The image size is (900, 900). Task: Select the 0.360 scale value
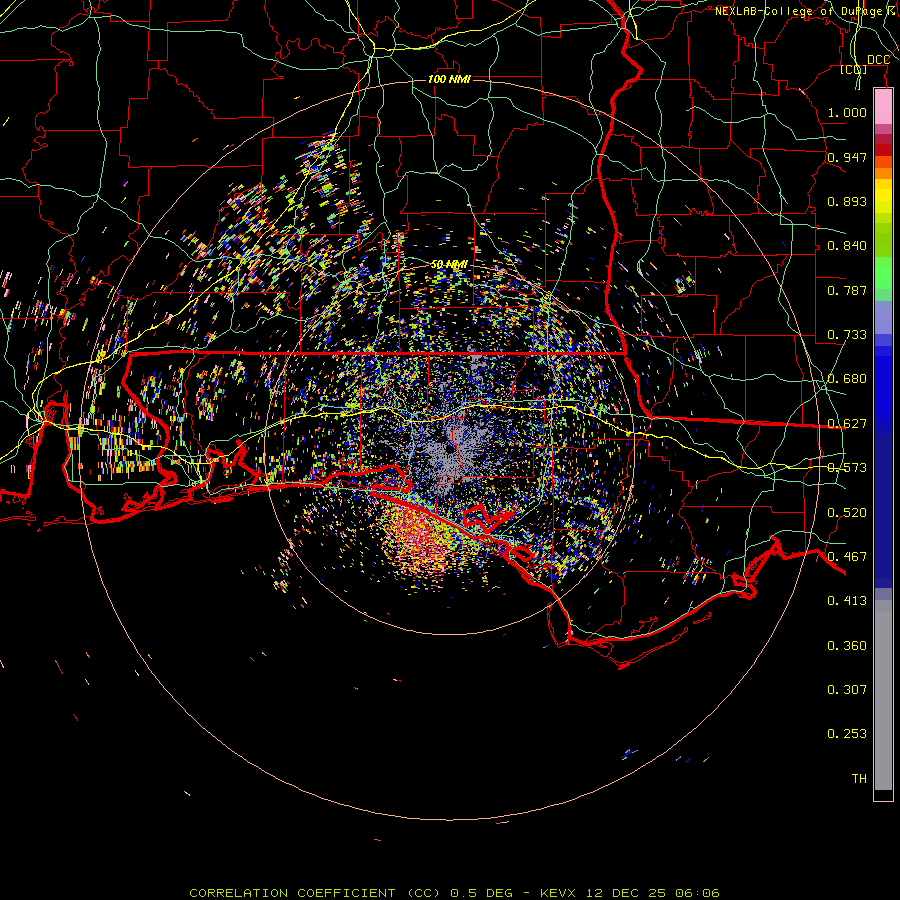coord(847,646)
